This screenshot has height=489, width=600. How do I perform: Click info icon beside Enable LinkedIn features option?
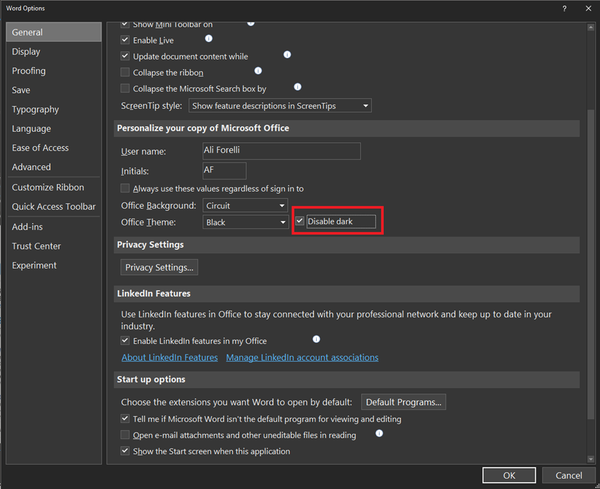tap(317, 340)
